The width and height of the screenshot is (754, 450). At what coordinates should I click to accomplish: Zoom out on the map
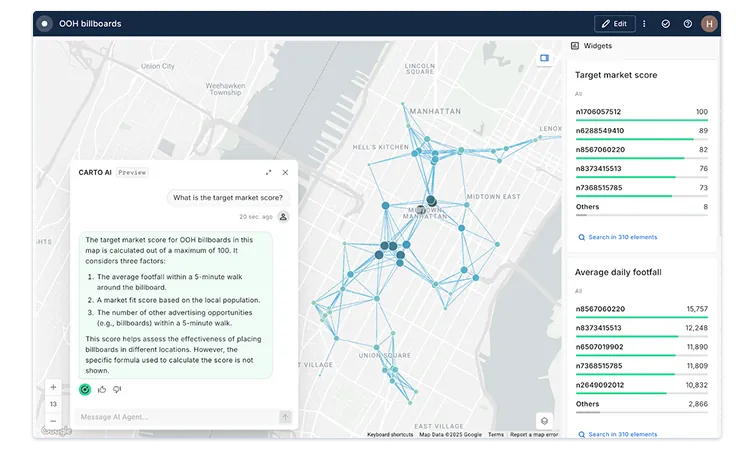coord(53,421)
